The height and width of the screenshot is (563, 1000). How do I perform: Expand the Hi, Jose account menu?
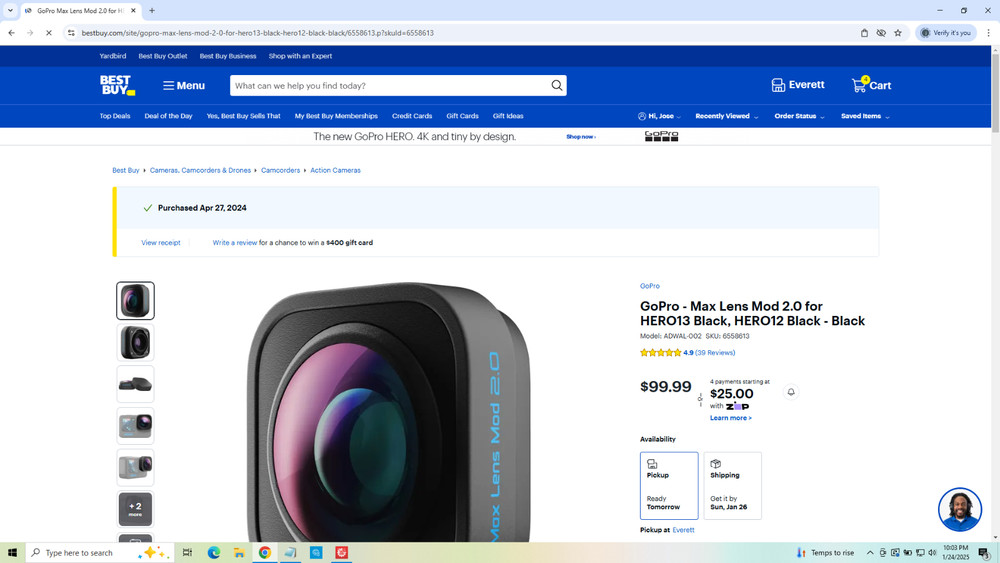[x=659, y=116]
